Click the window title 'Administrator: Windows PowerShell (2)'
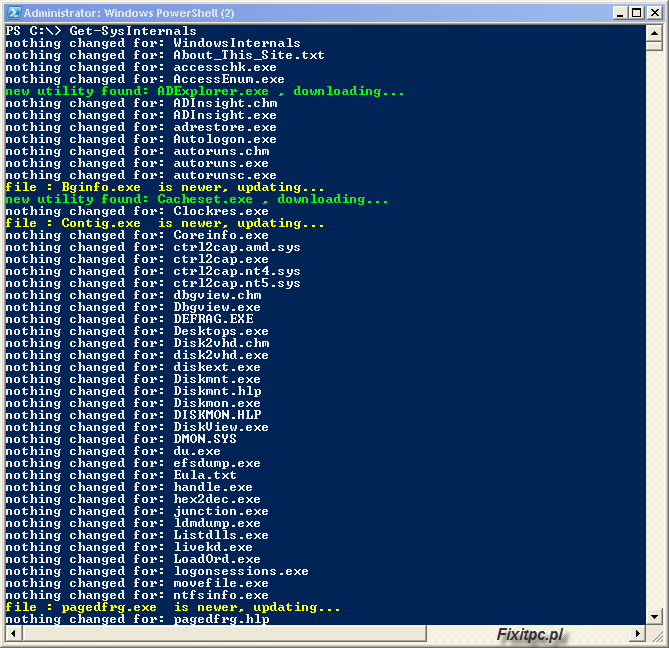Viewport: 669px width, 648px height. coord(129,13)
